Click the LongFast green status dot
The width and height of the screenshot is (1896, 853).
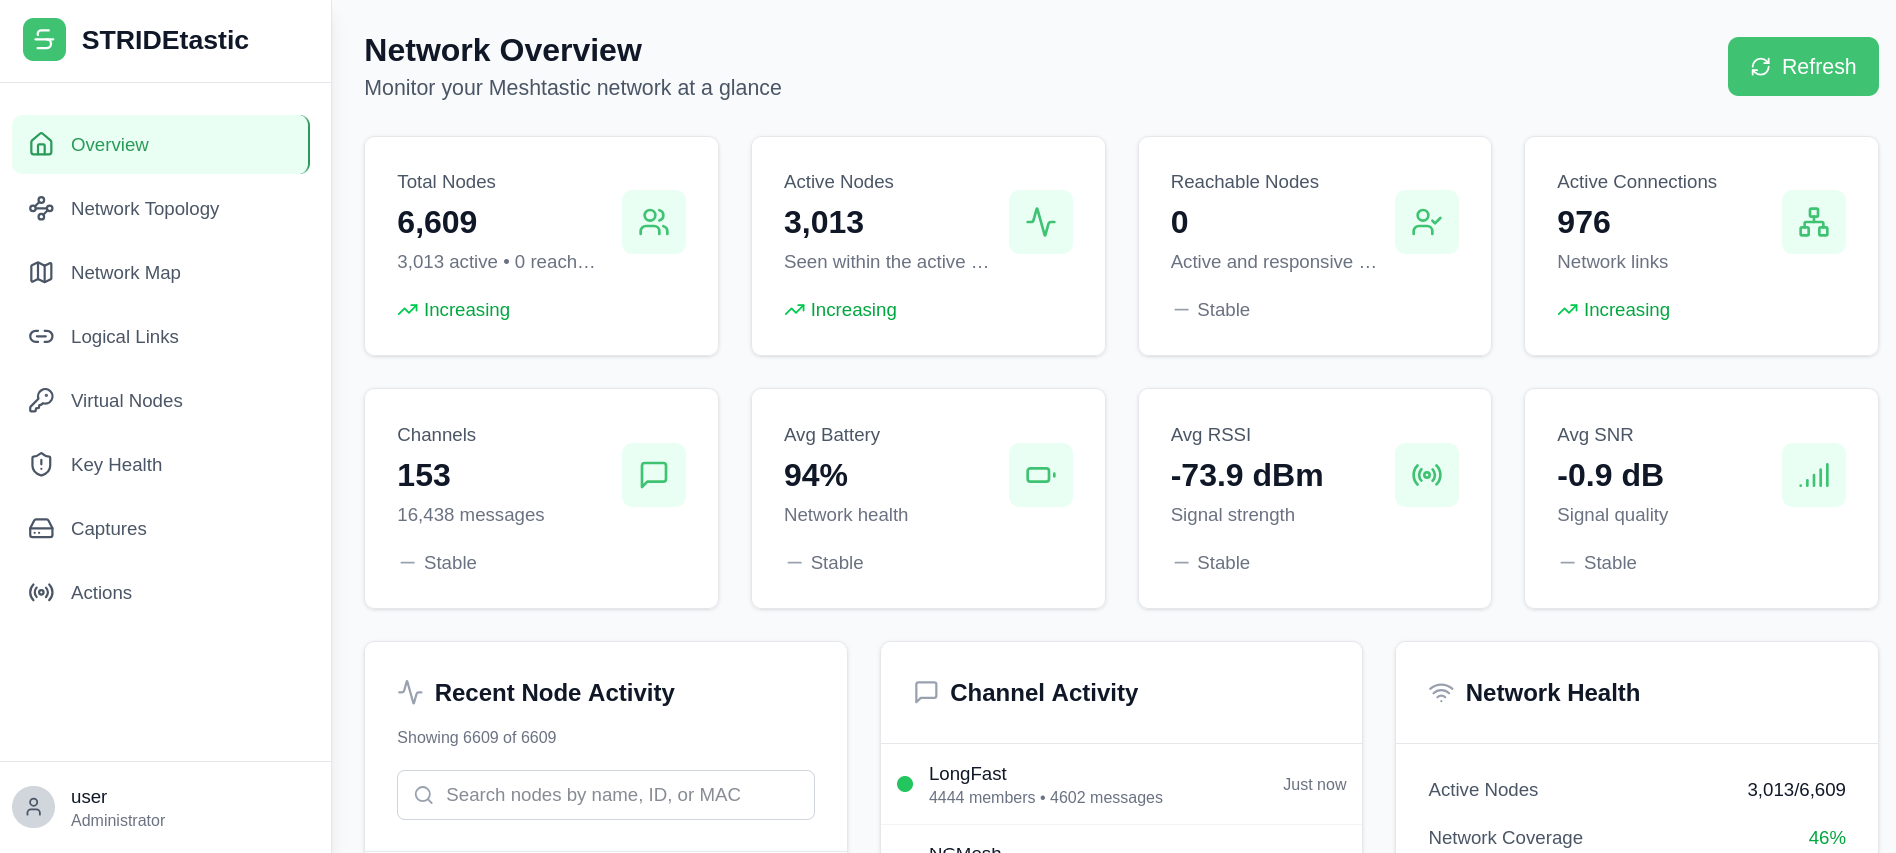905,784
